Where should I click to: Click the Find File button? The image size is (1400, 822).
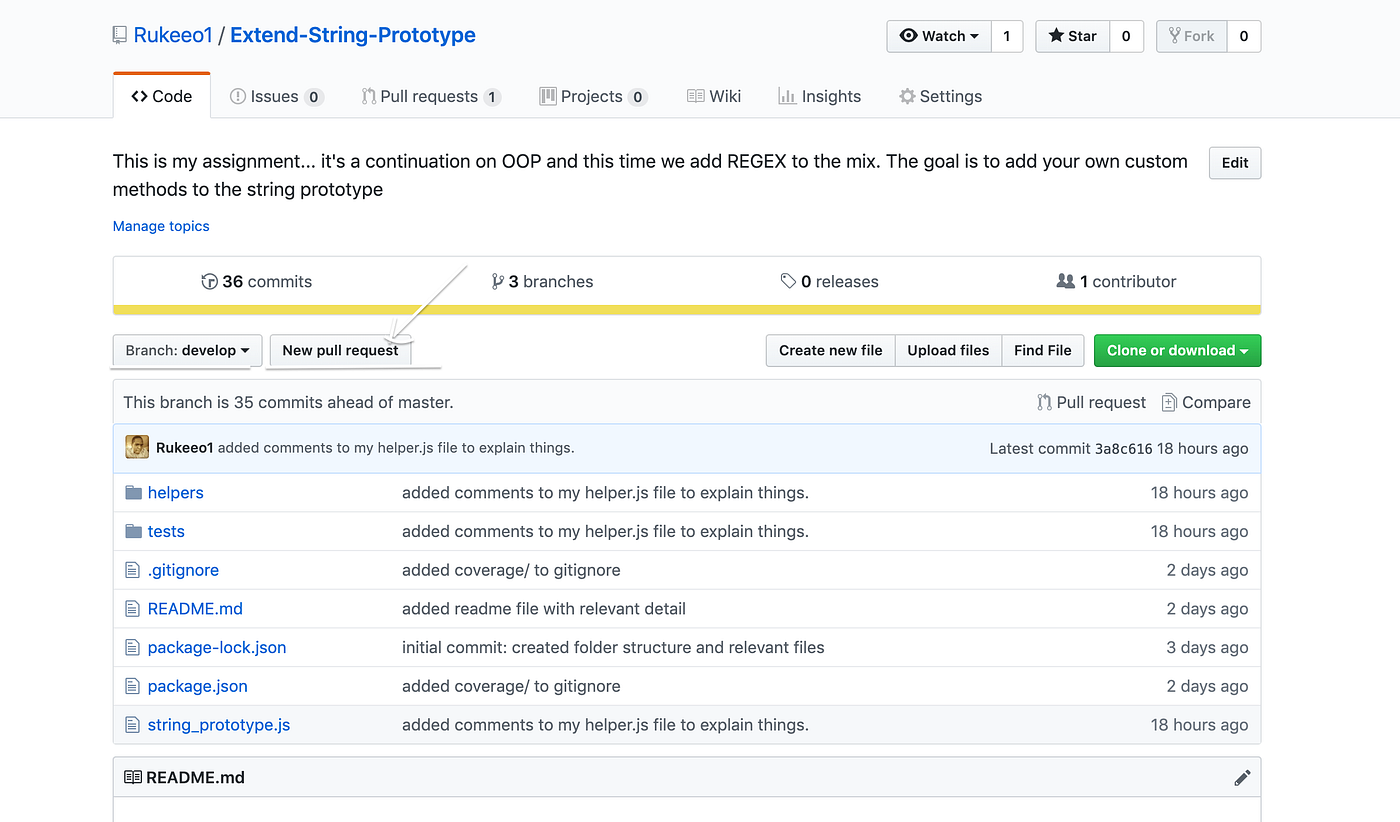[1043, 350]
